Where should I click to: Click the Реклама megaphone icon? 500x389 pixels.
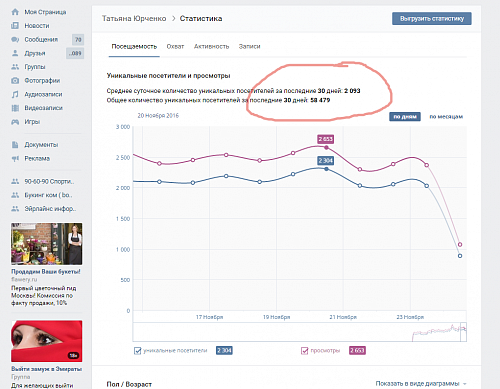pyautogui.click(x=15, y=158)
